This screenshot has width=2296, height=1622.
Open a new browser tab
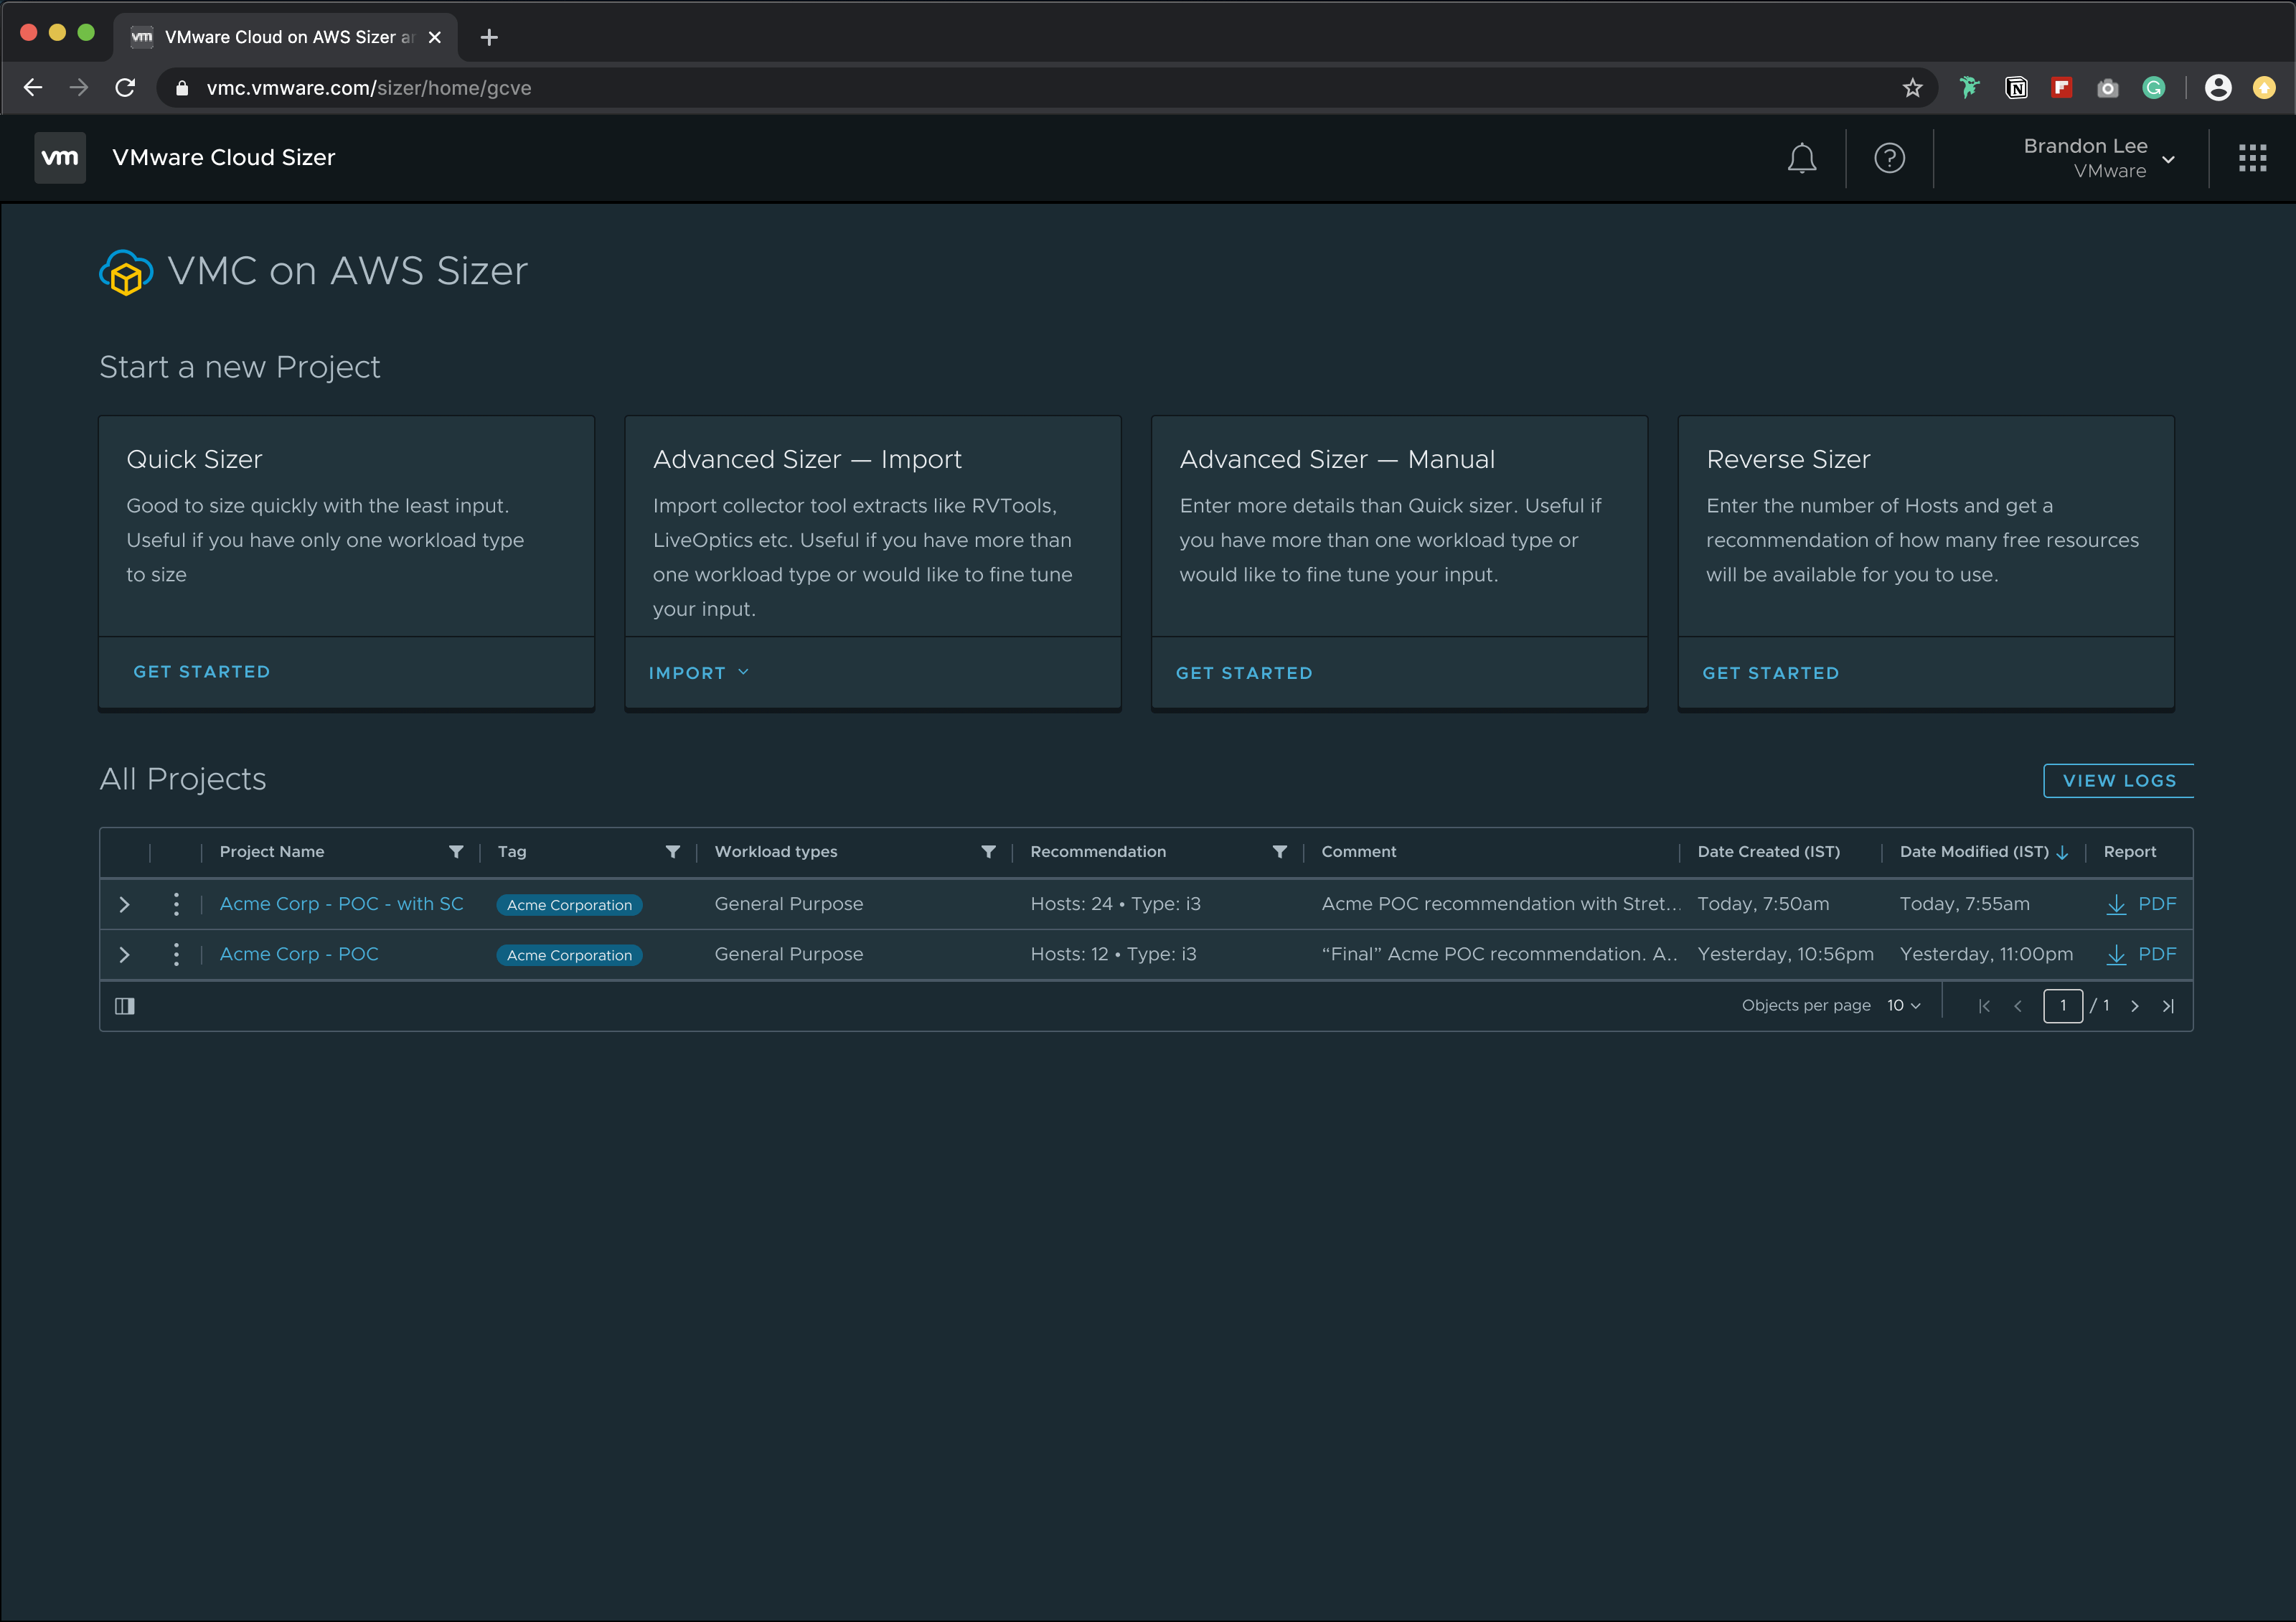click(x=489, y=38)
